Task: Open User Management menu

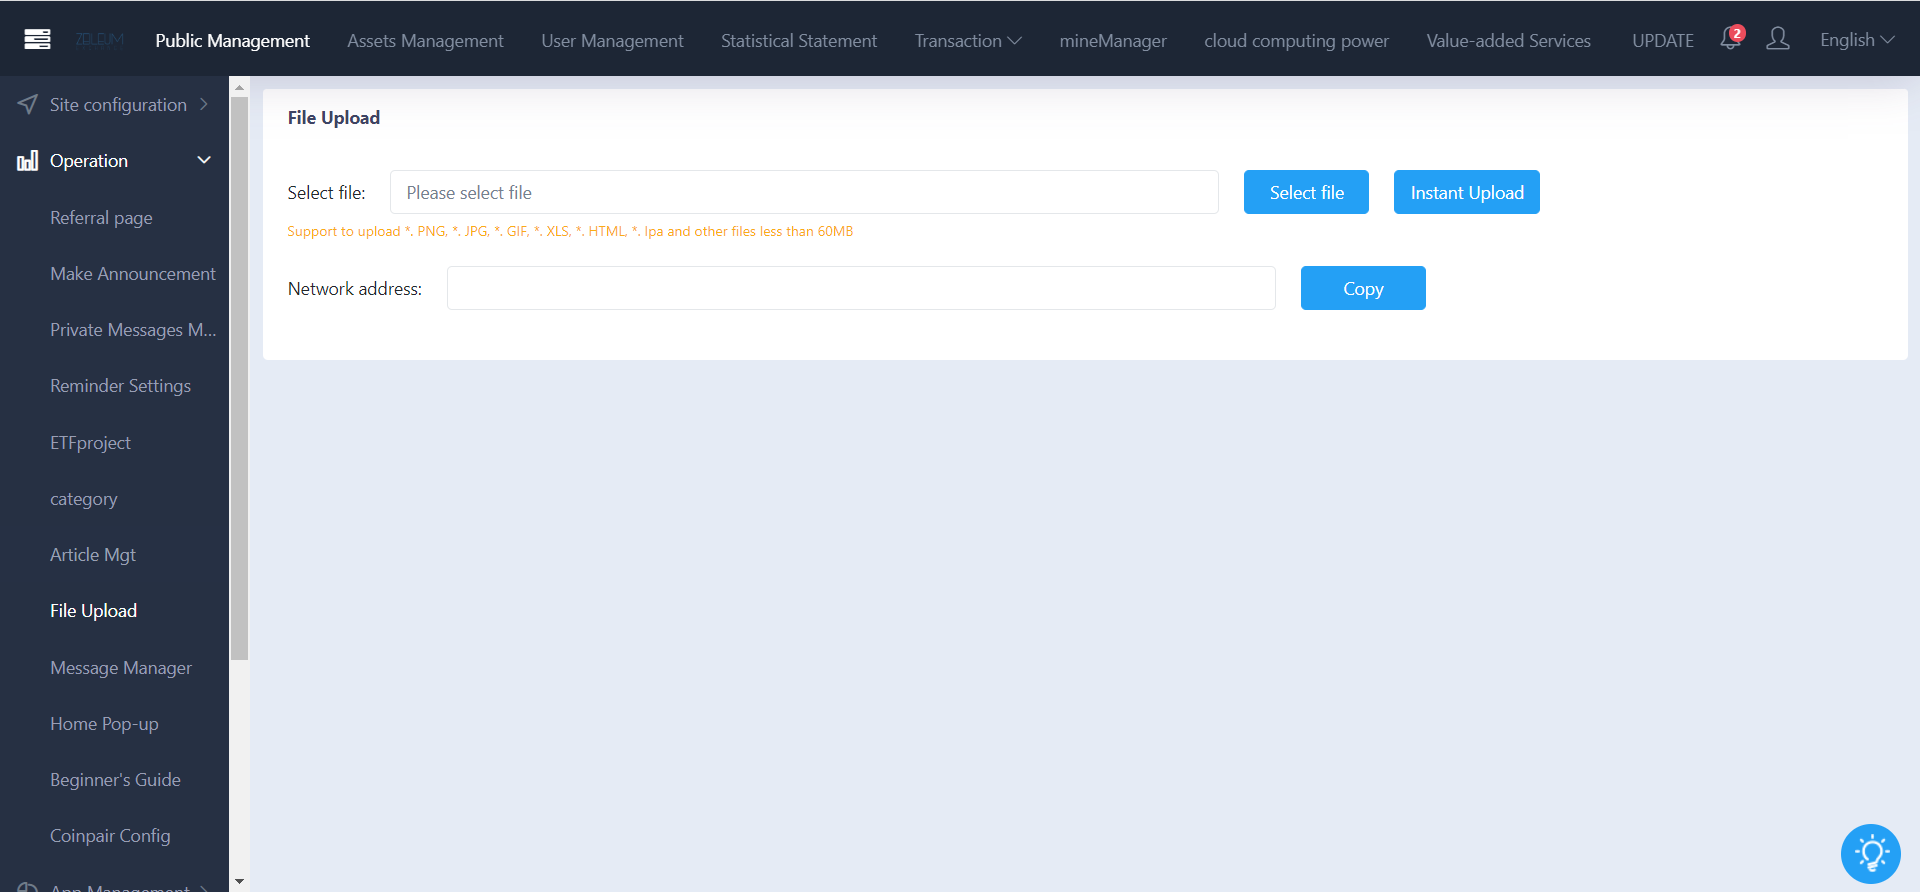Action: pos(612,41)
